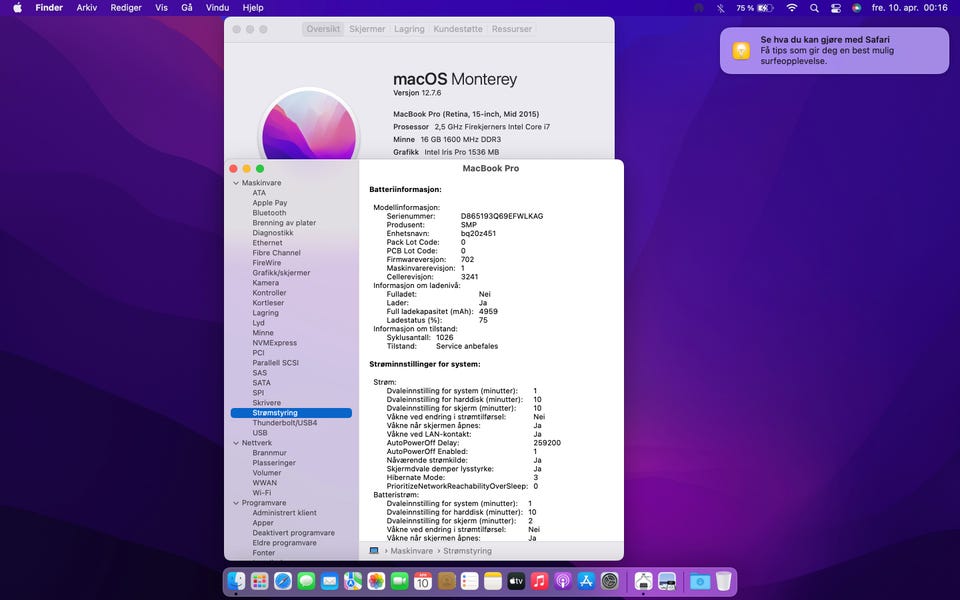960x600 pixels.
Task: Select Apple Pay in the sidebar
Action: [270, 203]
